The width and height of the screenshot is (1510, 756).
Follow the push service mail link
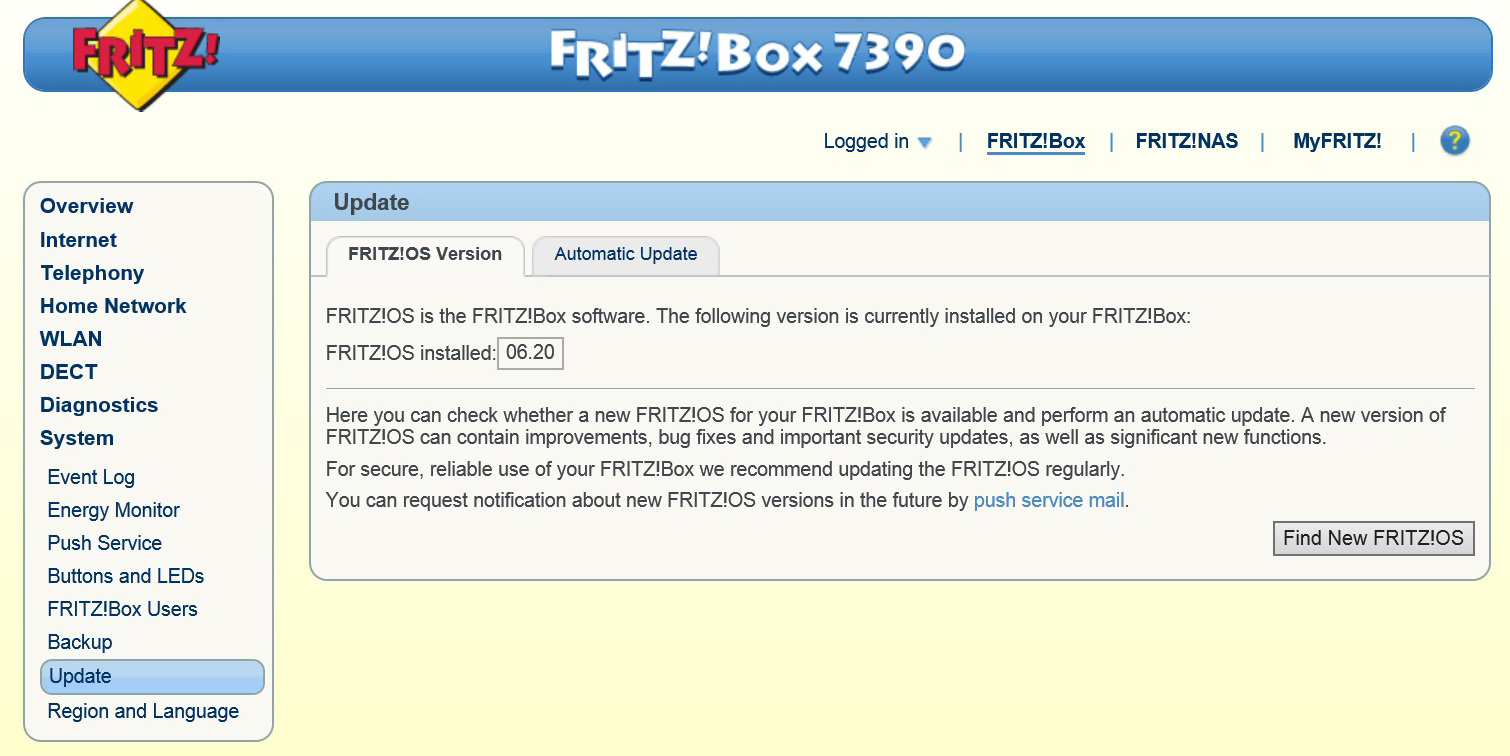(1049, 500)
